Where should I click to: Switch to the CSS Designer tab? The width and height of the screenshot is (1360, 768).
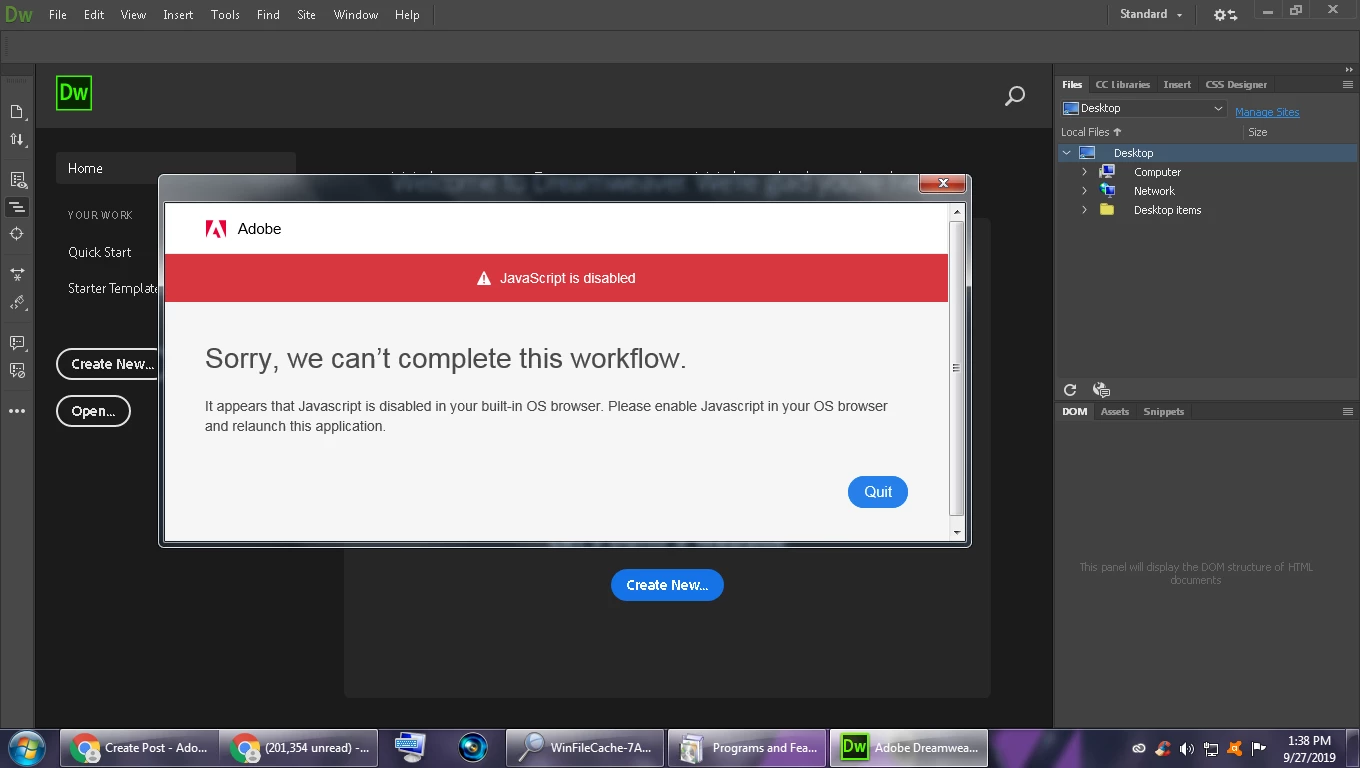[1236, 85]
